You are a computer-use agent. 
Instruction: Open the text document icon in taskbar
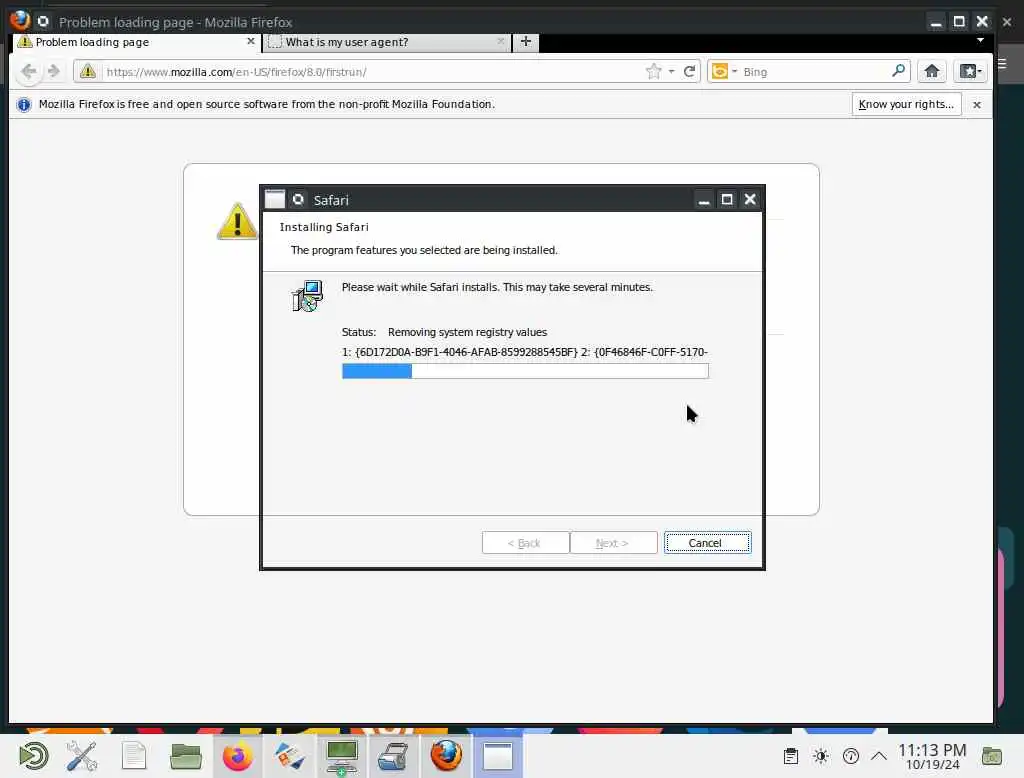click(134, 756)
